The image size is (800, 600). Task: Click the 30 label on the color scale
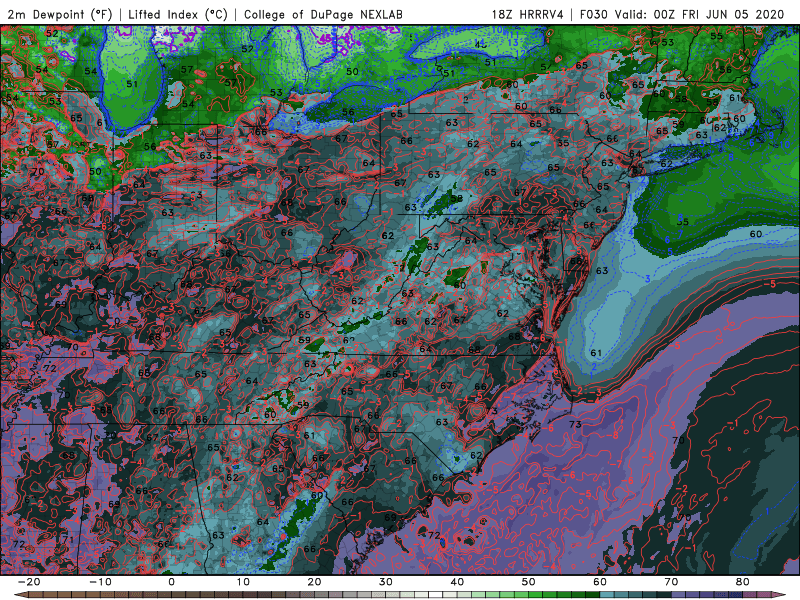(x=386, y=582)
